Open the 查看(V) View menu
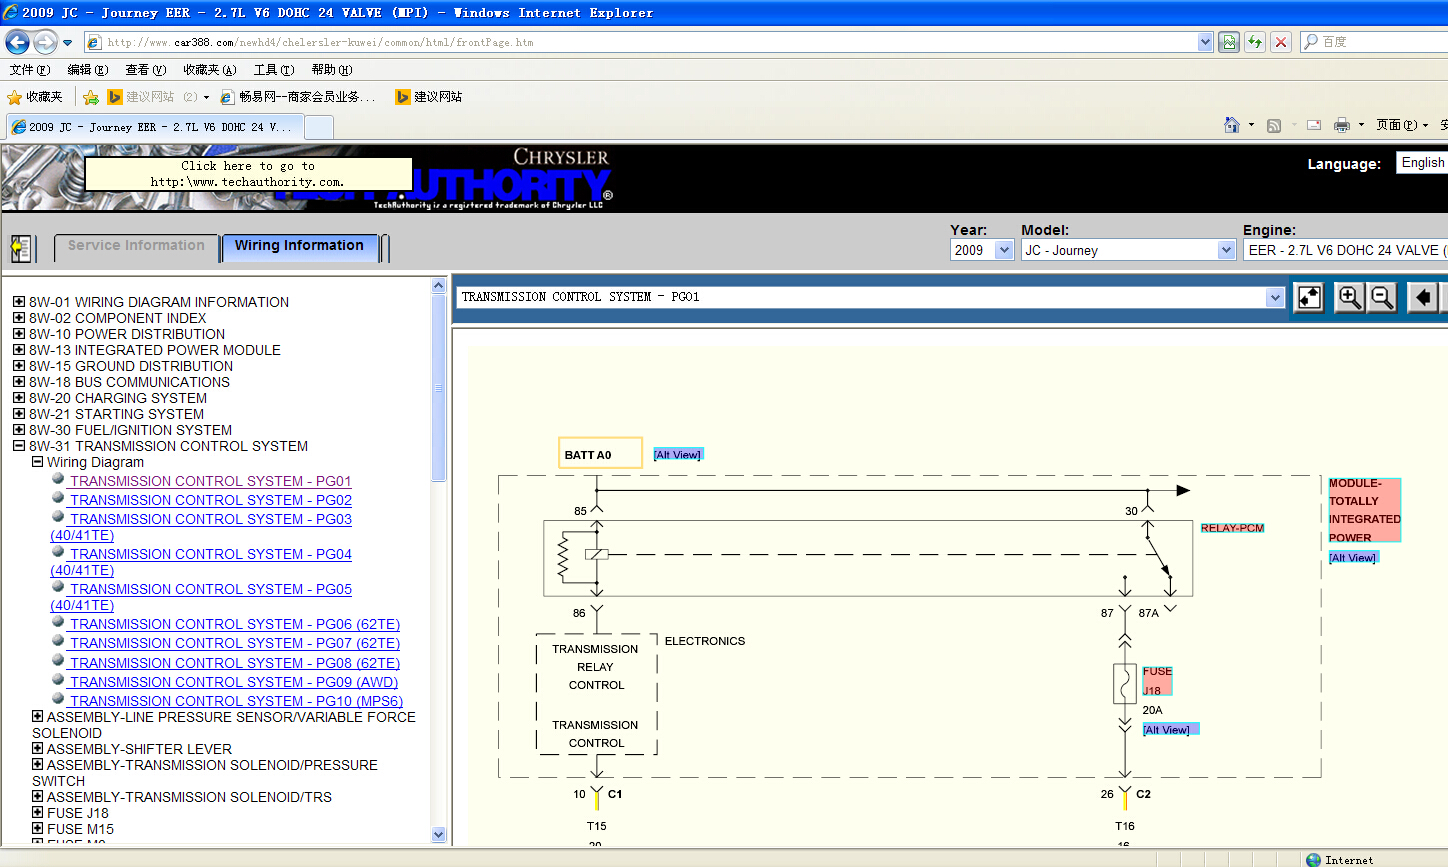The height and width of the screenshot is (867, 1448). pos(145,70)
